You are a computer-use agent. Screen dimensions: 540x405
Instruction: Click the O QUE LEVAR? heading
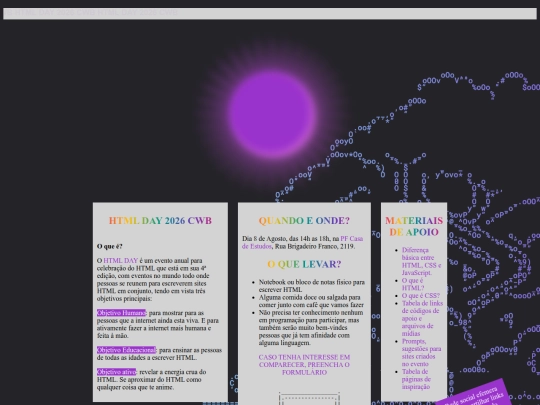coord(304,264)
